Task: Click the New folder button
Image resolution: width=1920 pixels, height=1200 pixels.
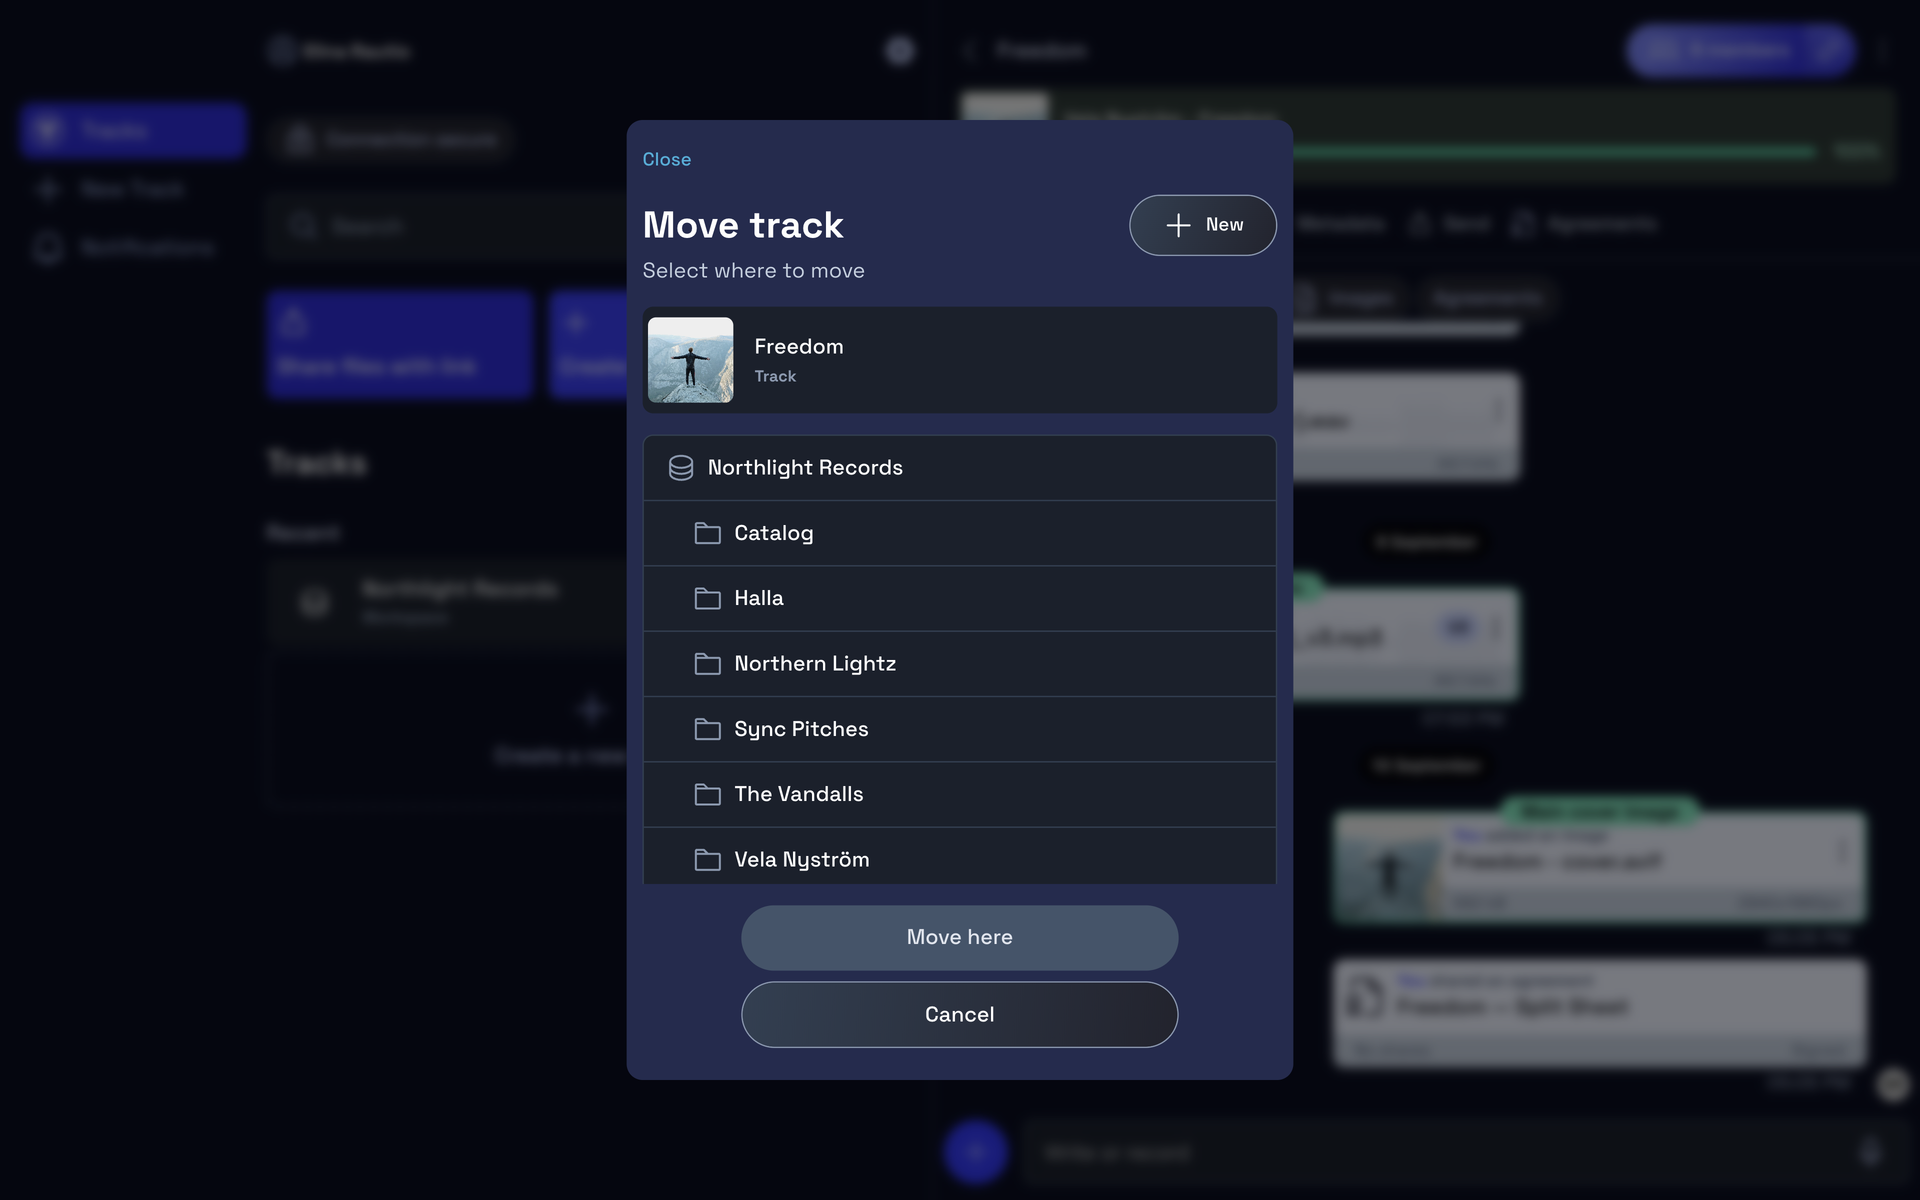Action: point(1202,225)
